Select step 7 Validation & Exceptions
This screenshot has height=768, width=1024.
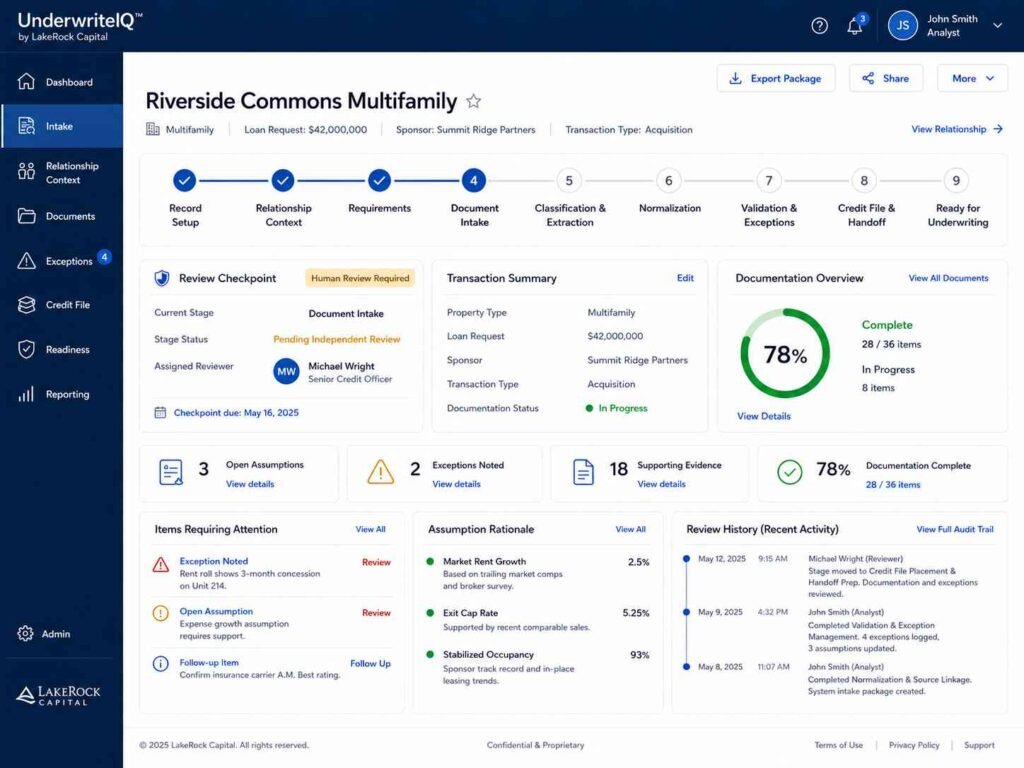tap(769, 180)
